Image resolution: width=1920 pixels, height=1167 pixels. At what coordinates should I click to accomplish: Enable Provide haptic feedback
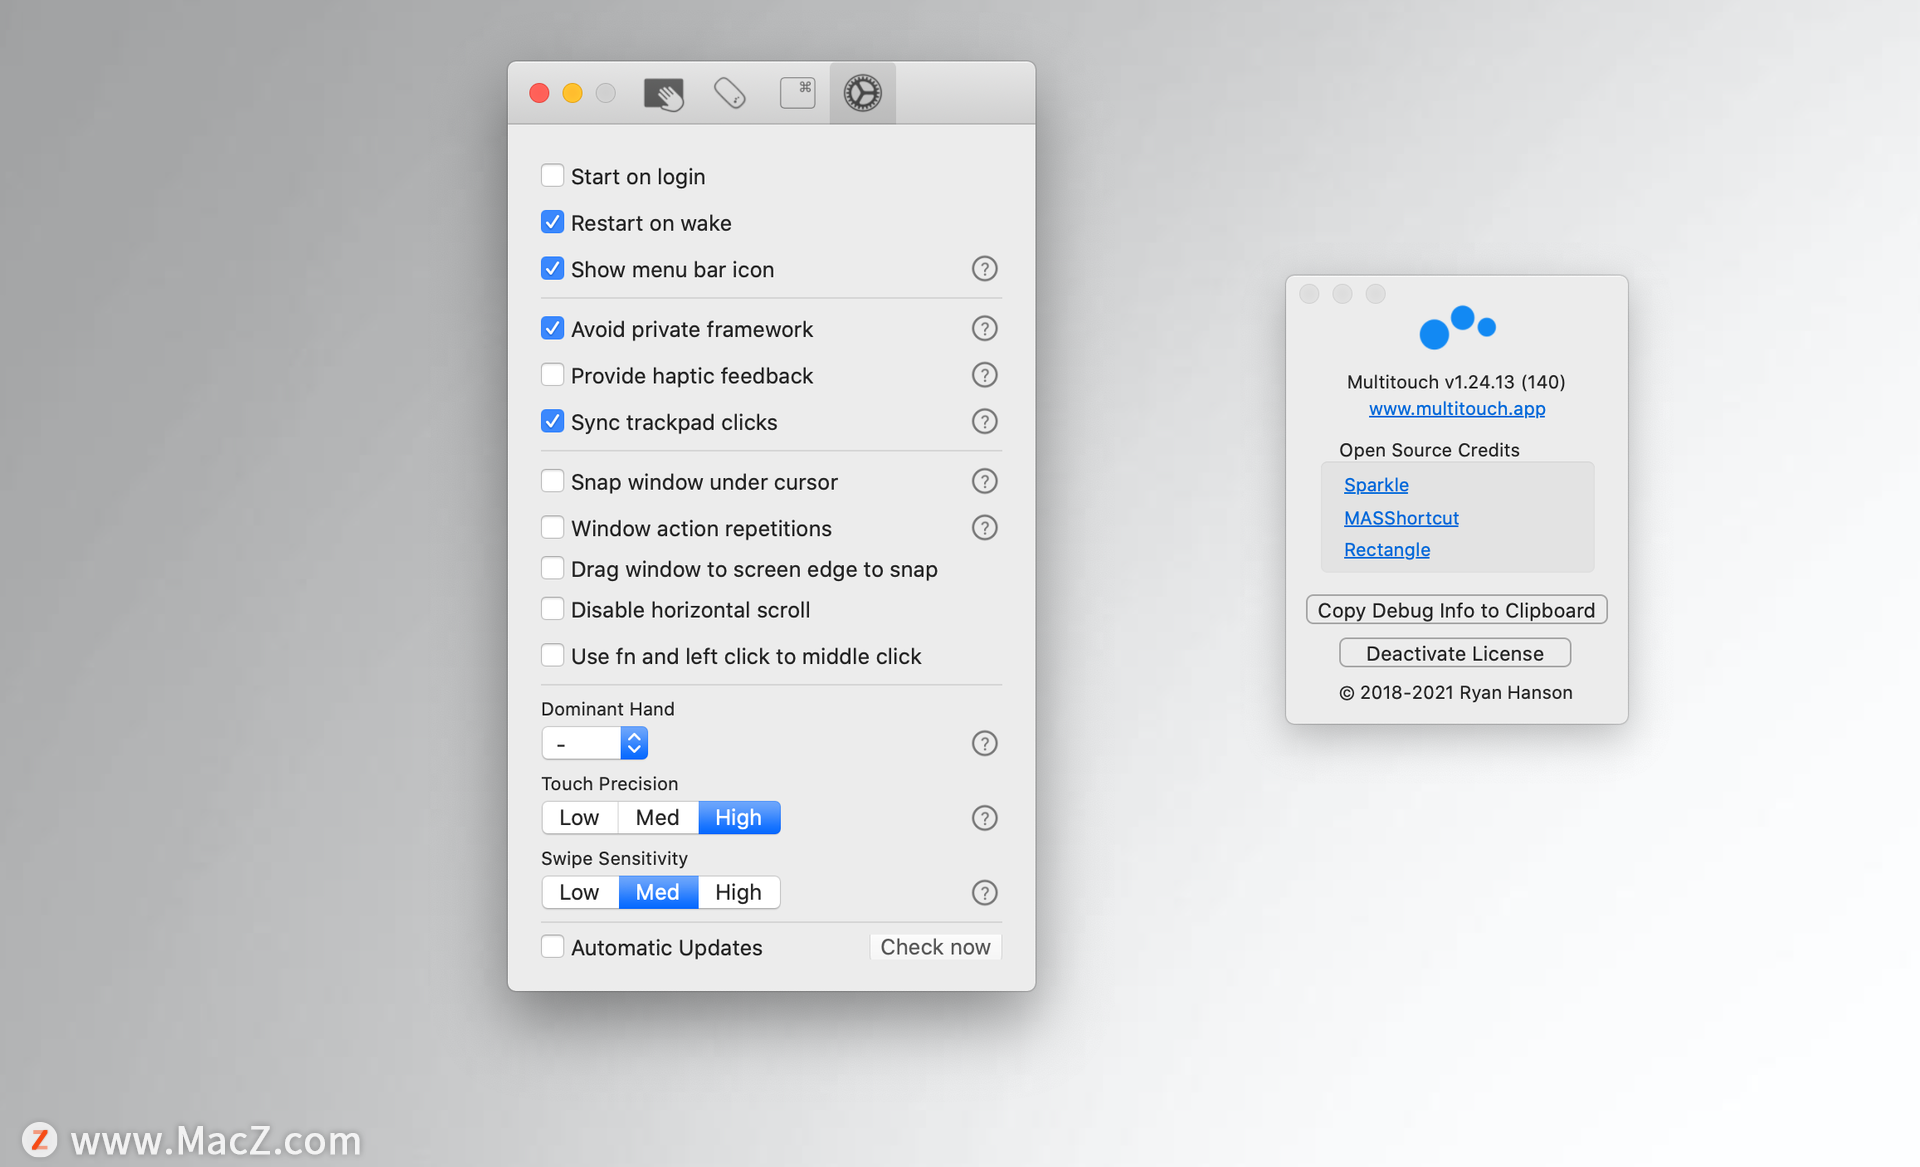pos(552,375)
